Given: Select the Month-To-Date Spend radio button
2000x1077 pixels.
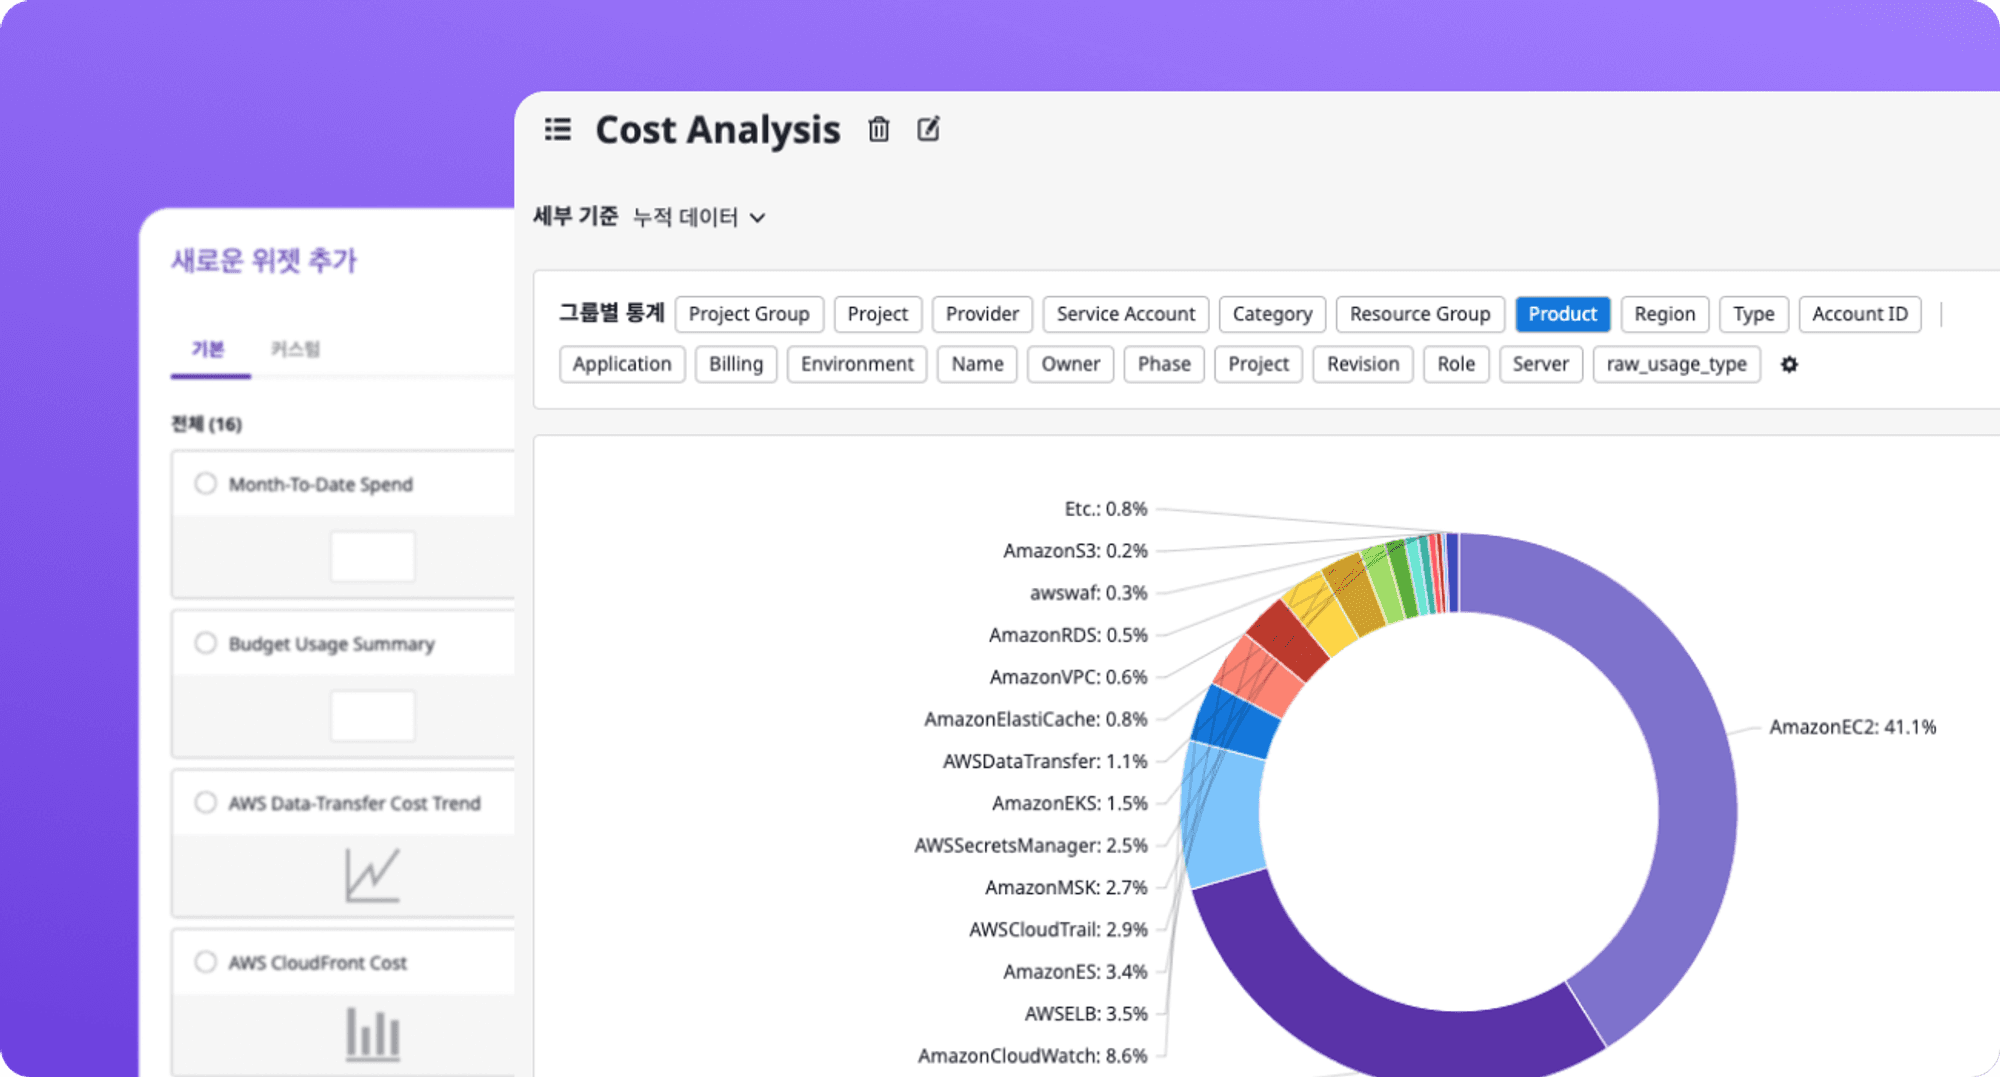Looking at the screenshot, I should point(205,484).
